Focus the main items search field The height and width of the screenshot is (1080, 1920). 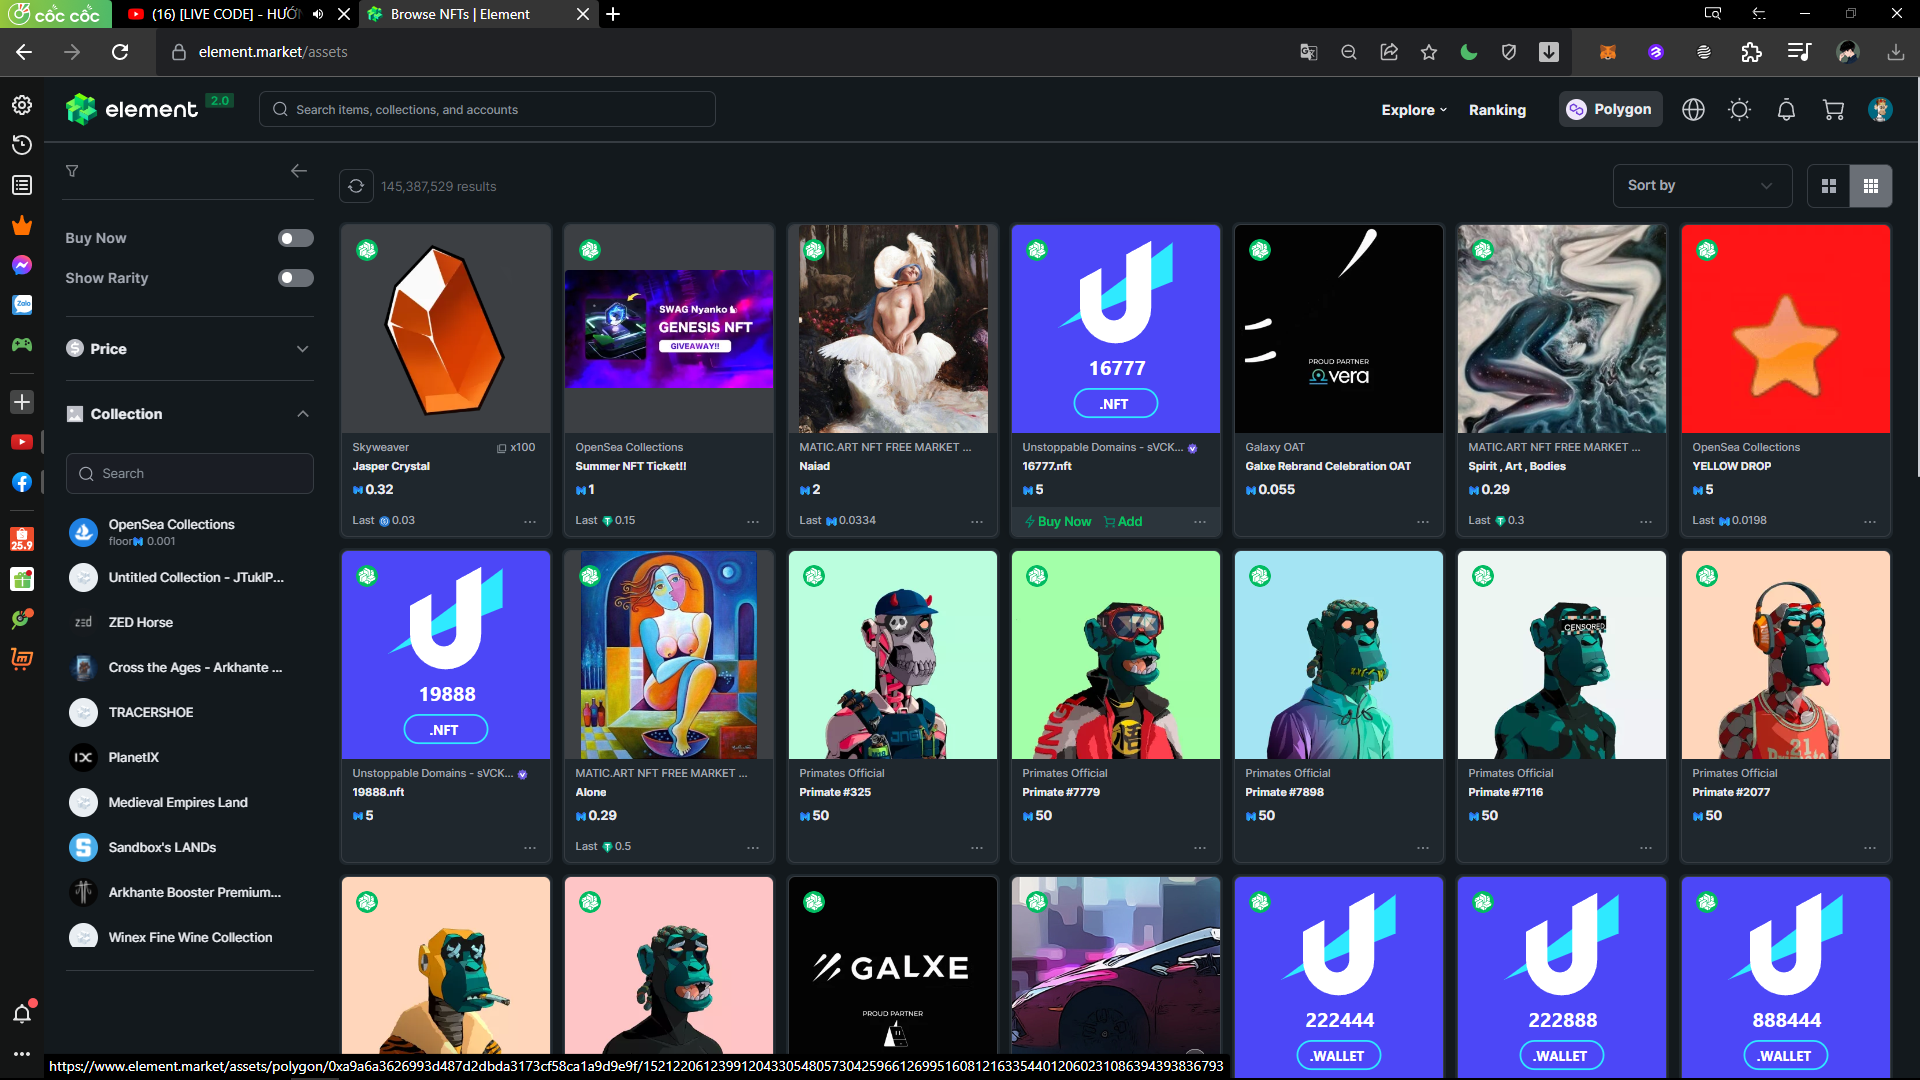pyautogui.click(x=487, y=110)
